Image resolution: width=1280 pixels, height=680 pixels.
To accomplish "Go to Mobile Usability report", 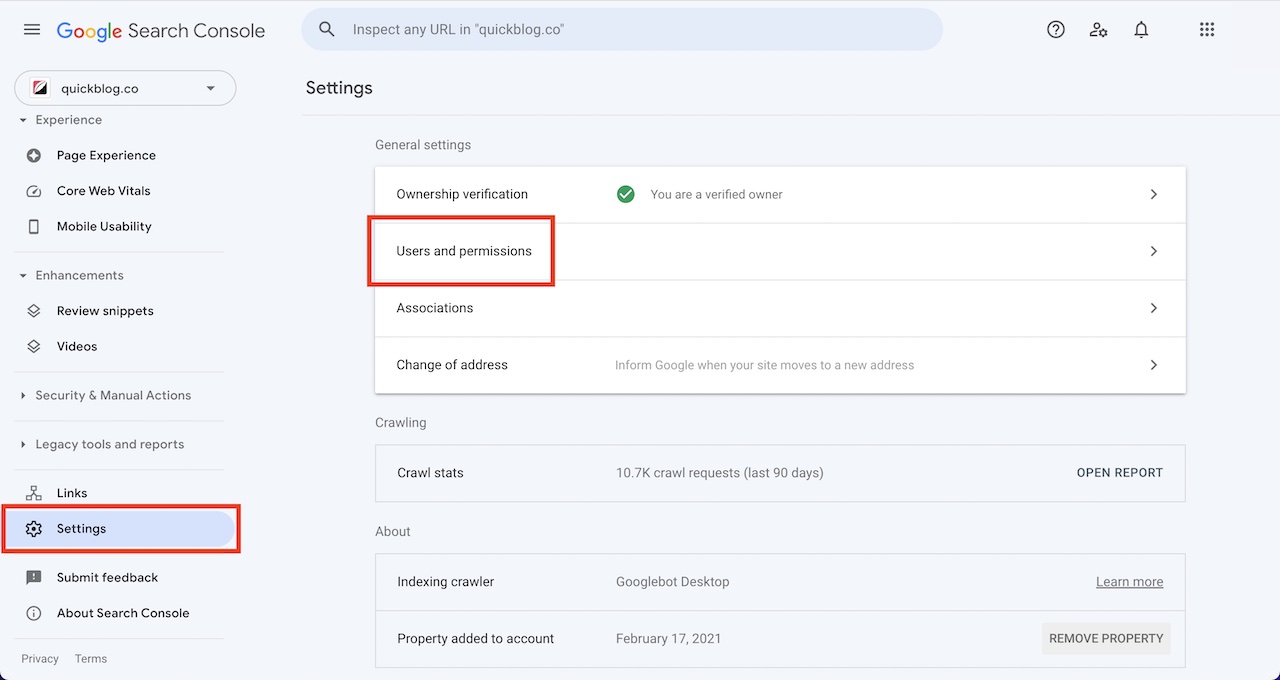I will (x=104, y=227).
